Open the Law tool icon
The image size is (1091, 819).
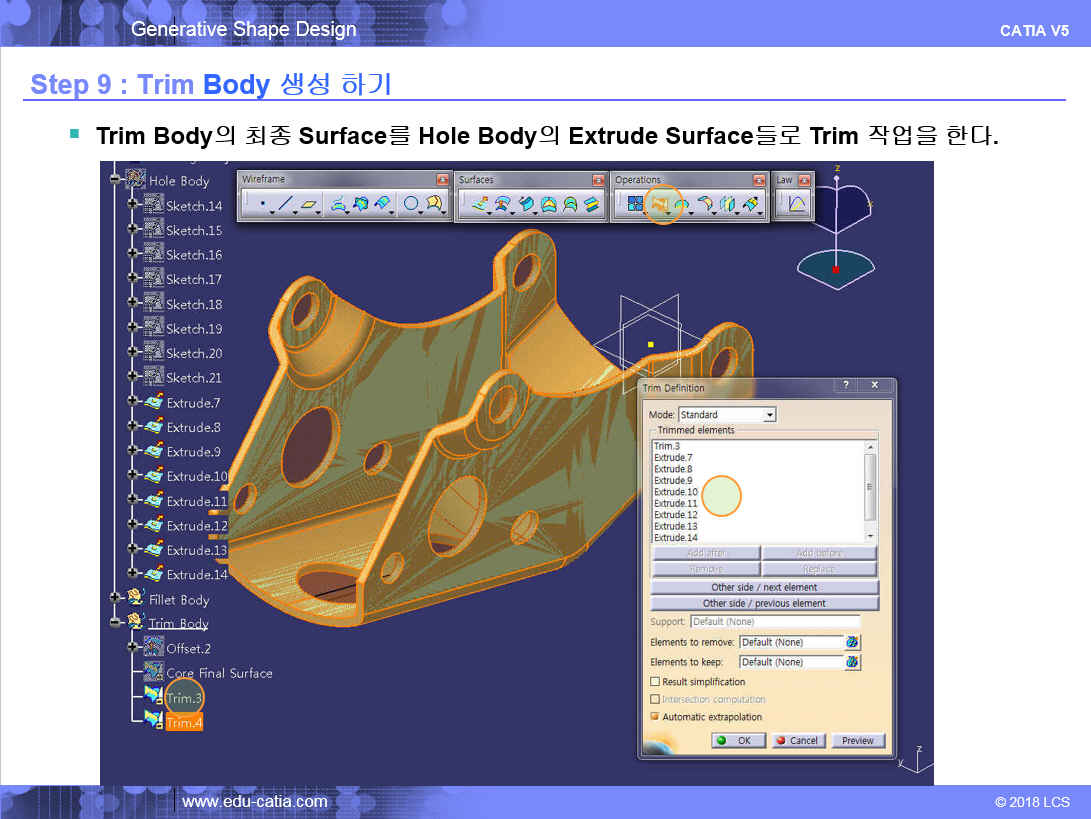tap(797, 204)
